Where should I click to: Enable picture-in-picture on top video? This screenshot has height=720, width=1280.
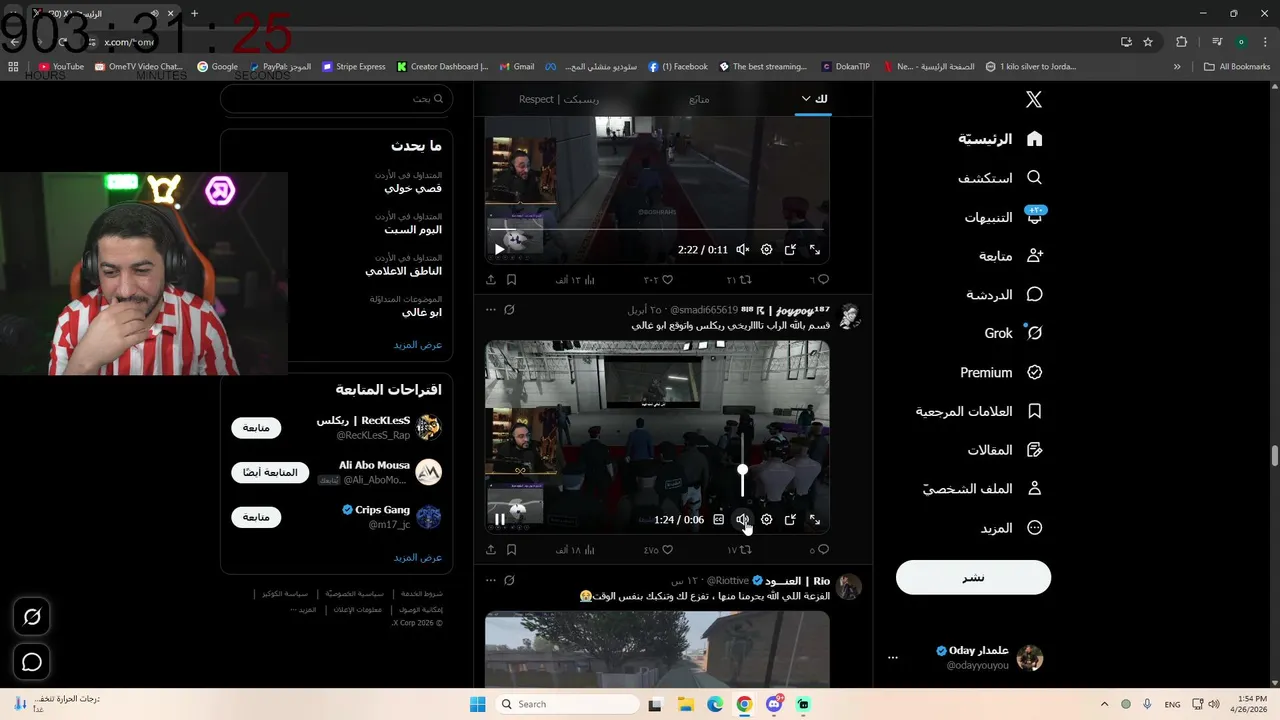790,250
